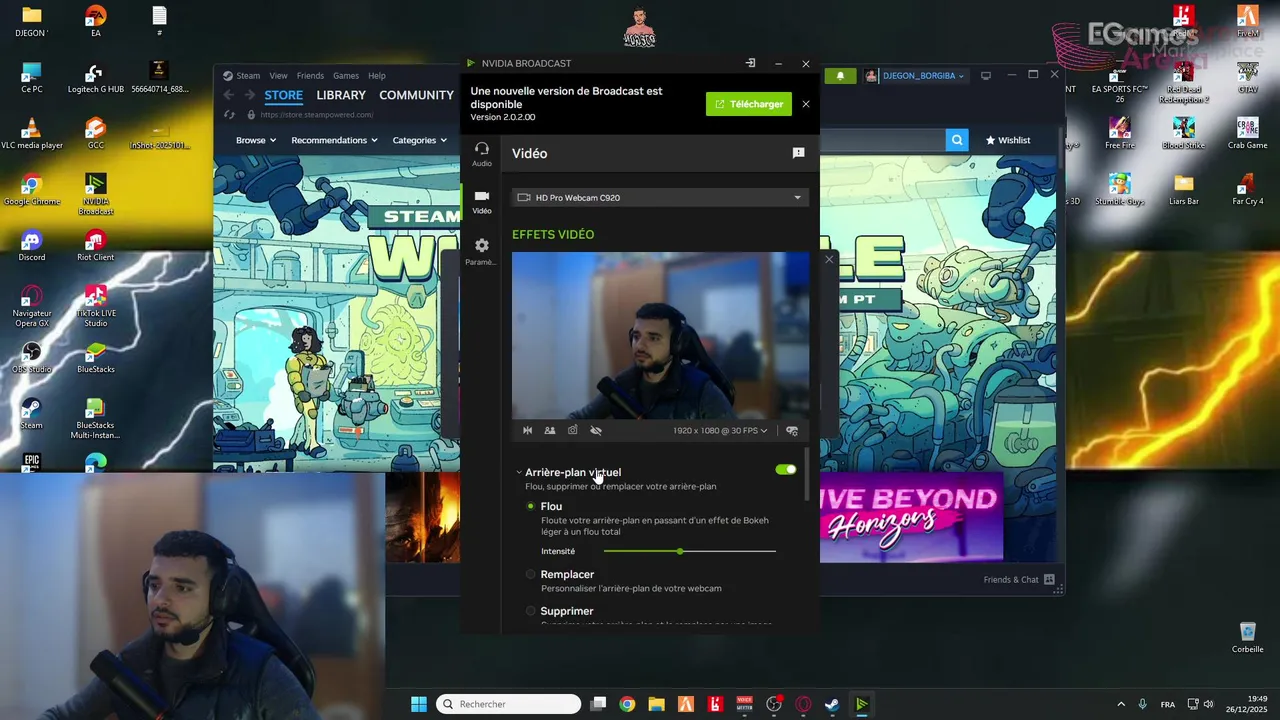Viewport: 1280px width, 720px height.
Task: Click the webcam preview in Broadcast
Action: pyautogui.click(x=660, y=336)
